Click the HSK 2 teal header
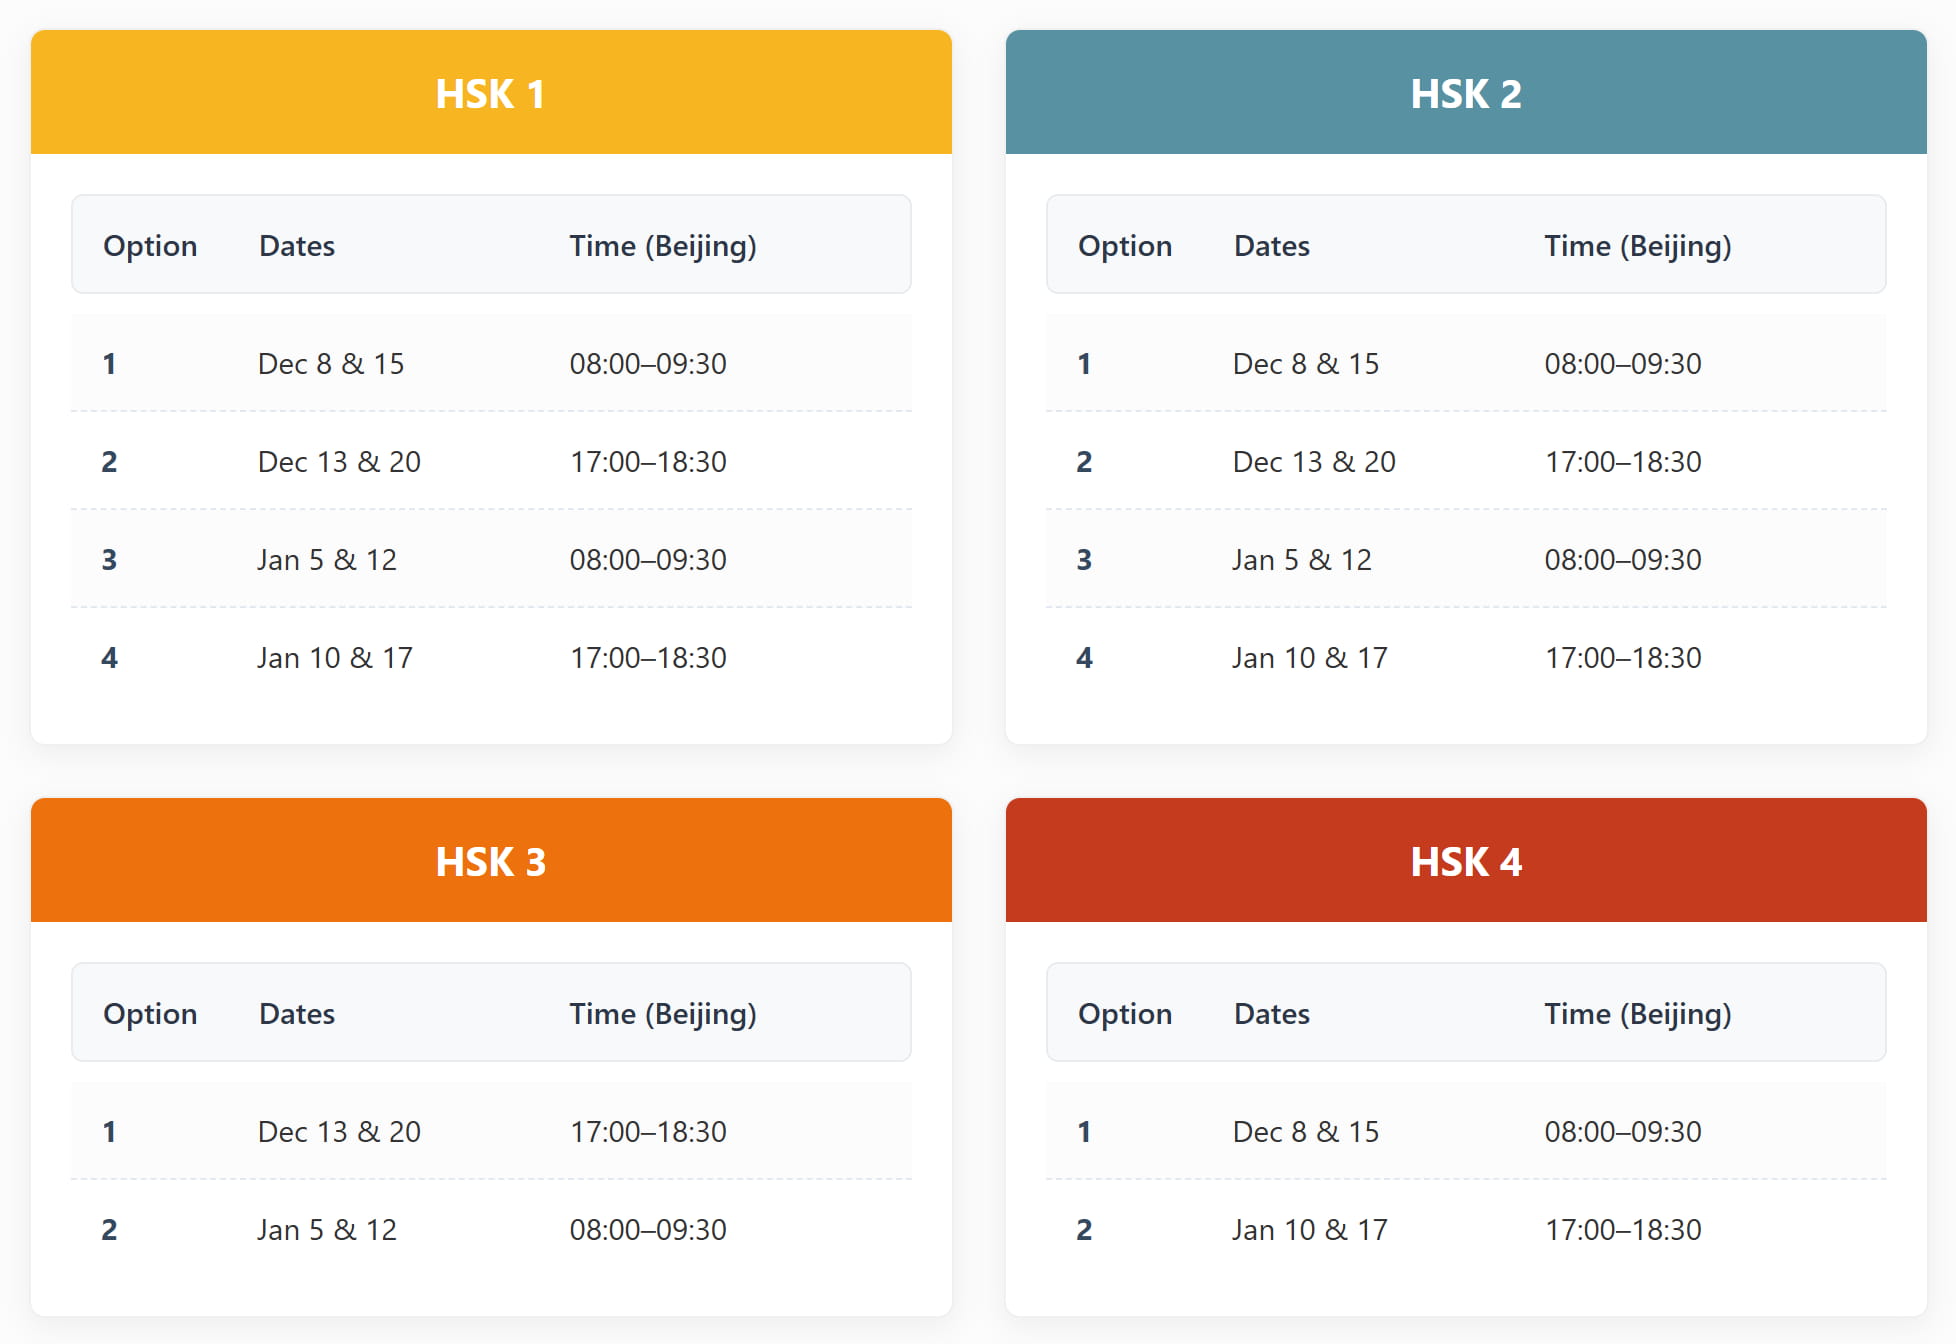The image size is (1956, 1344). pyautogui.click(x=1465, y=93)
